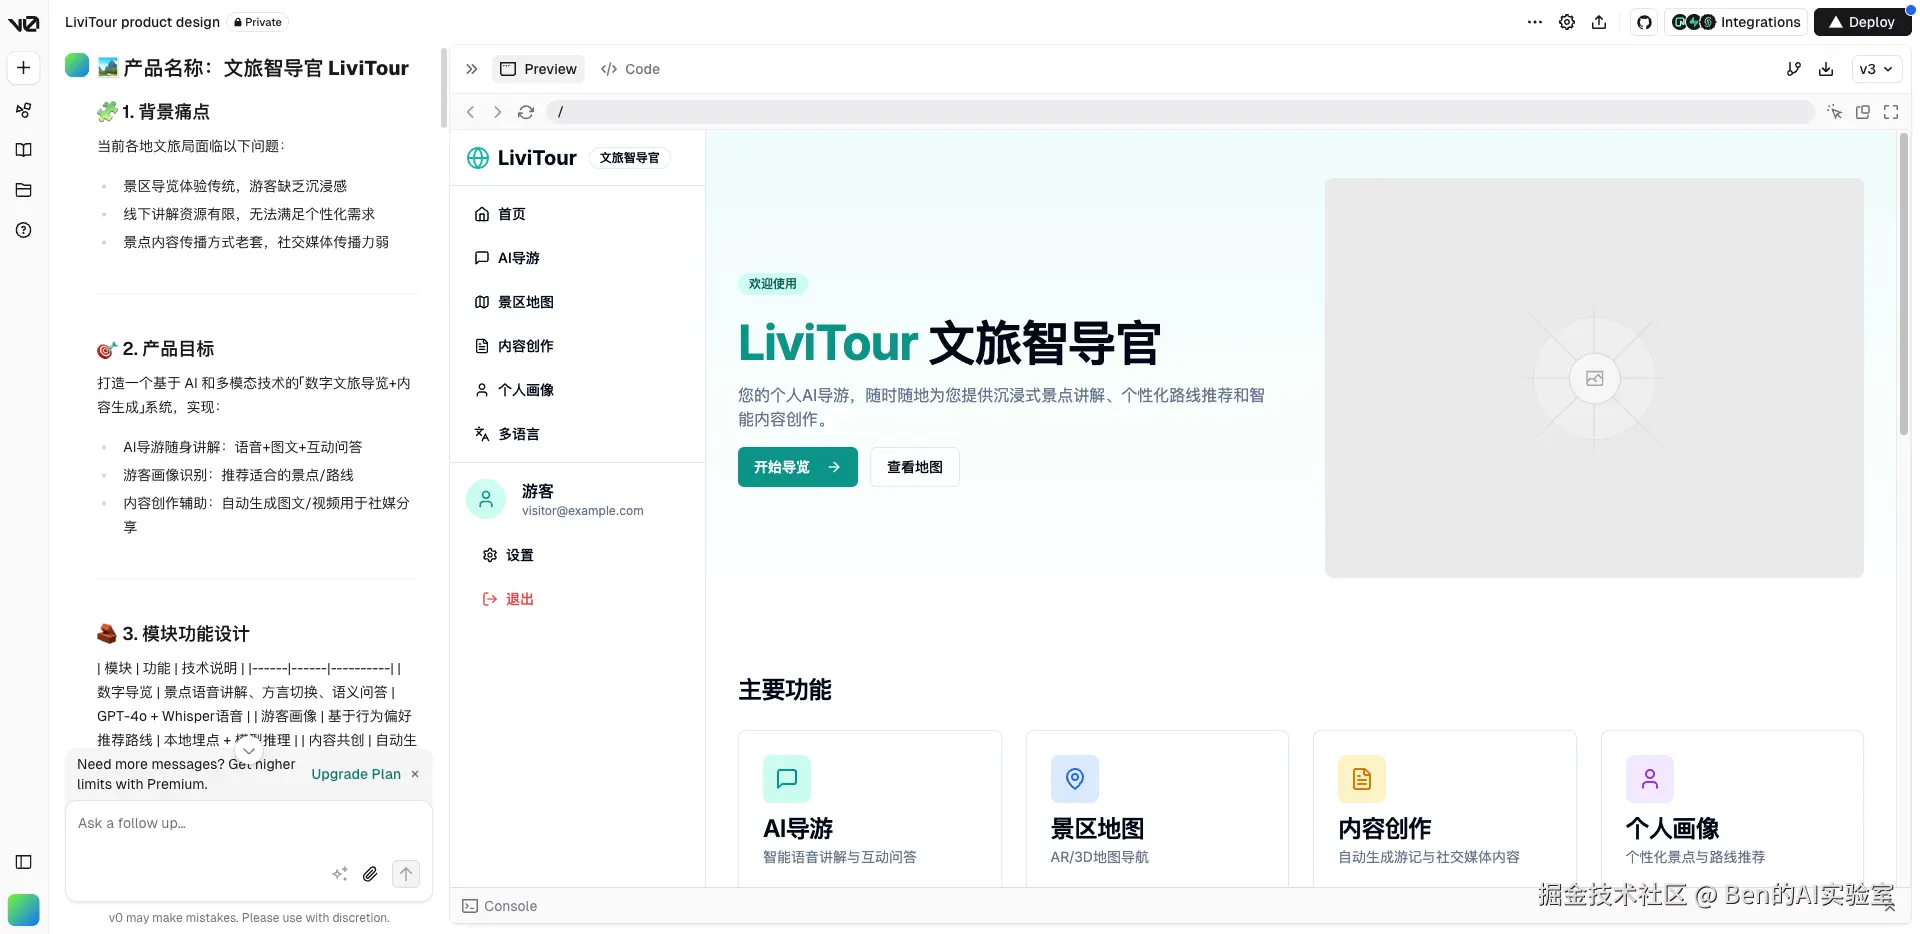Viewport: 1920px width, 934px height.
Task: Open 设置 in the LiviTour sidebar
Action: click(577, 555)
